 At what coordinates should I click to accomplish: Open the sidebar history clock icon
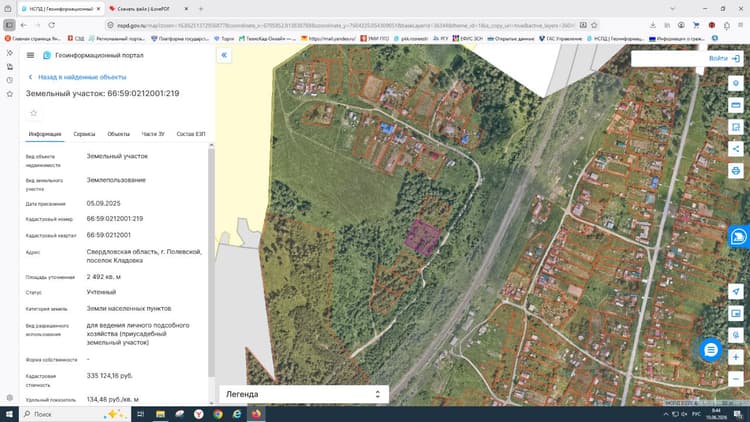click(10, 80)
